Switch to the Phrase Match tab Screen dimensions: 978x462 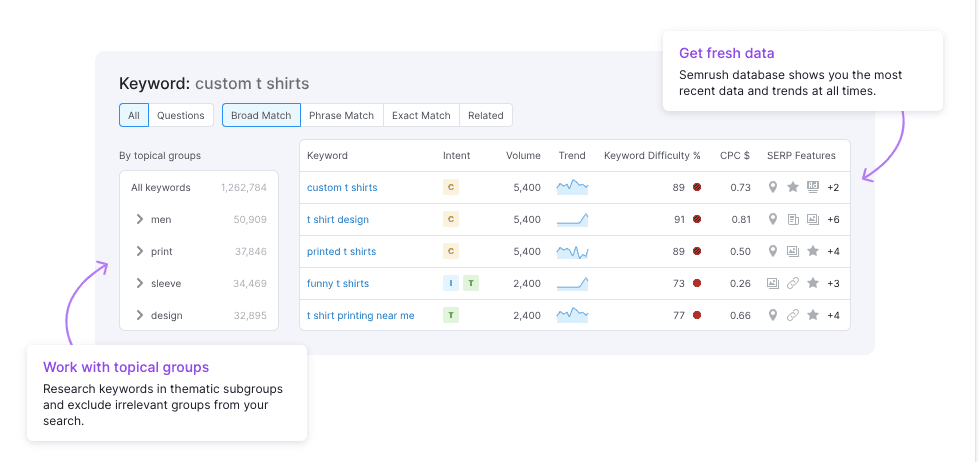342,115
